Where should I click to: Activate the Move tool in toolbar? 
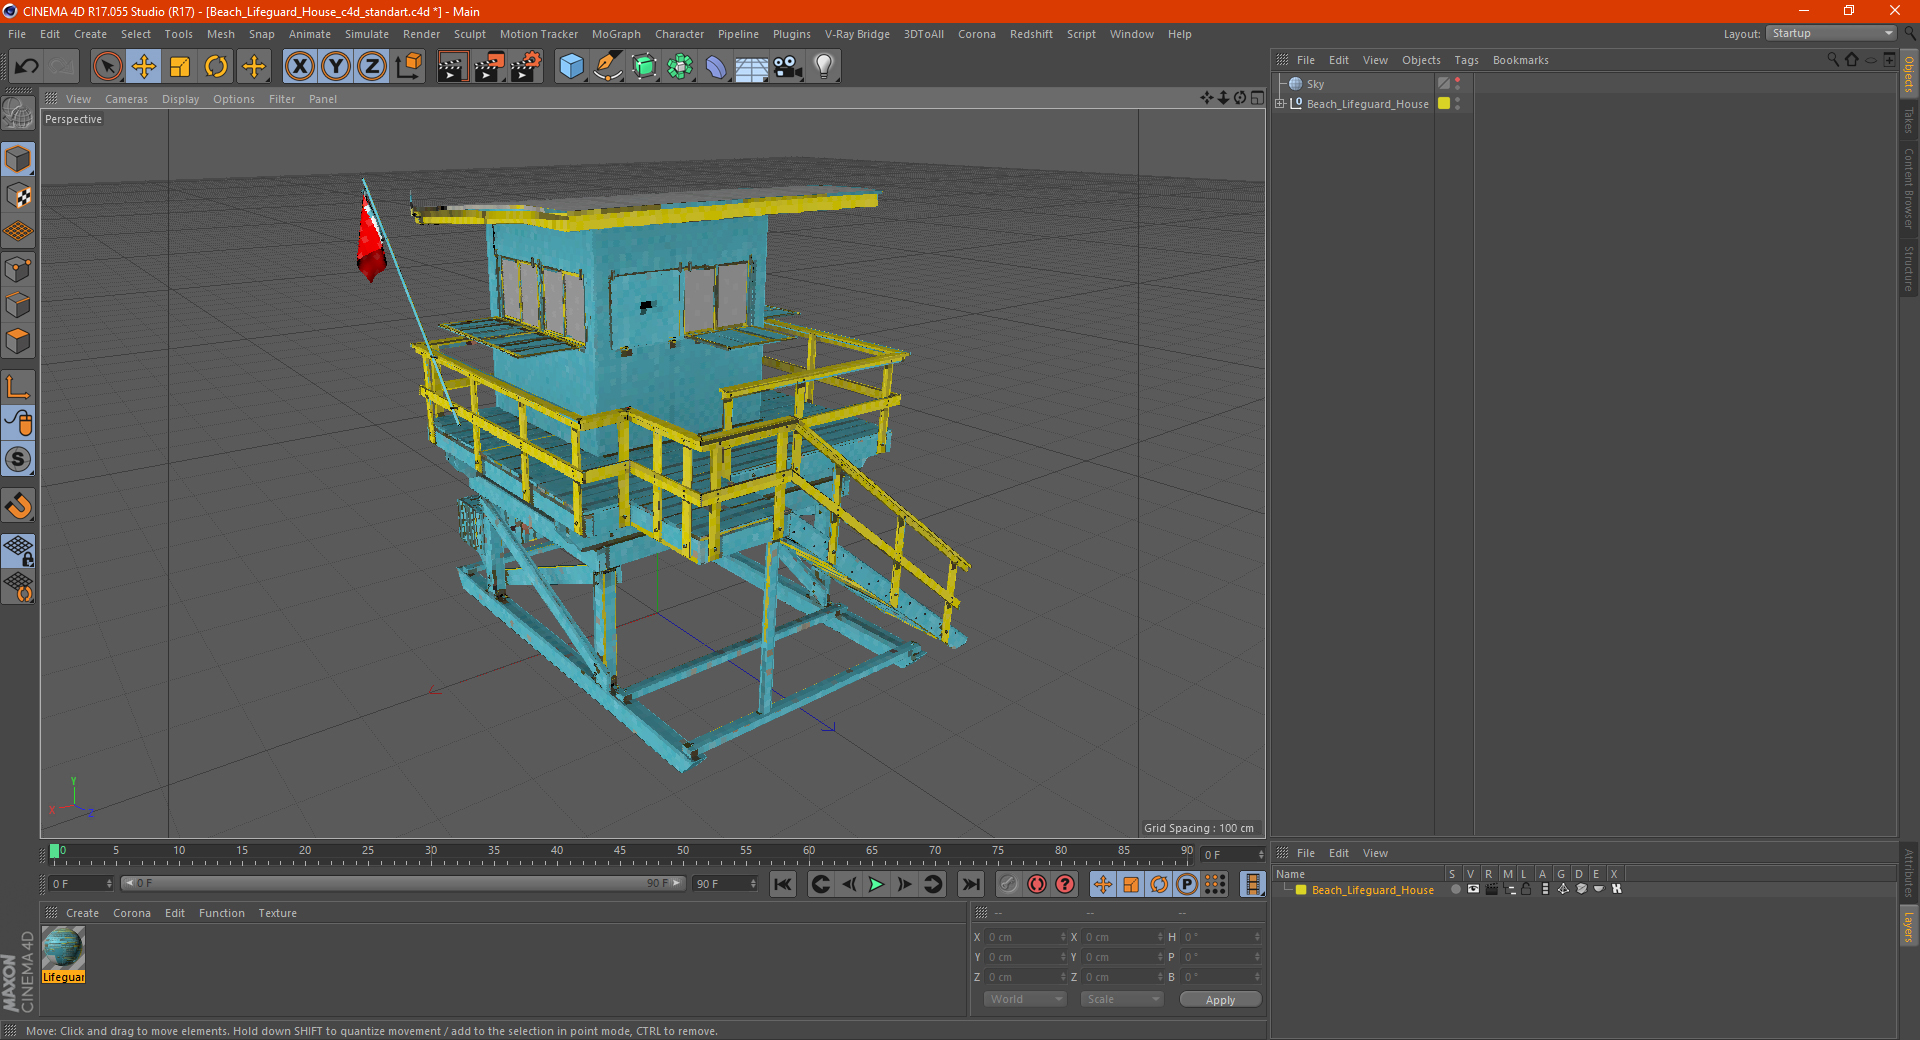144,67
